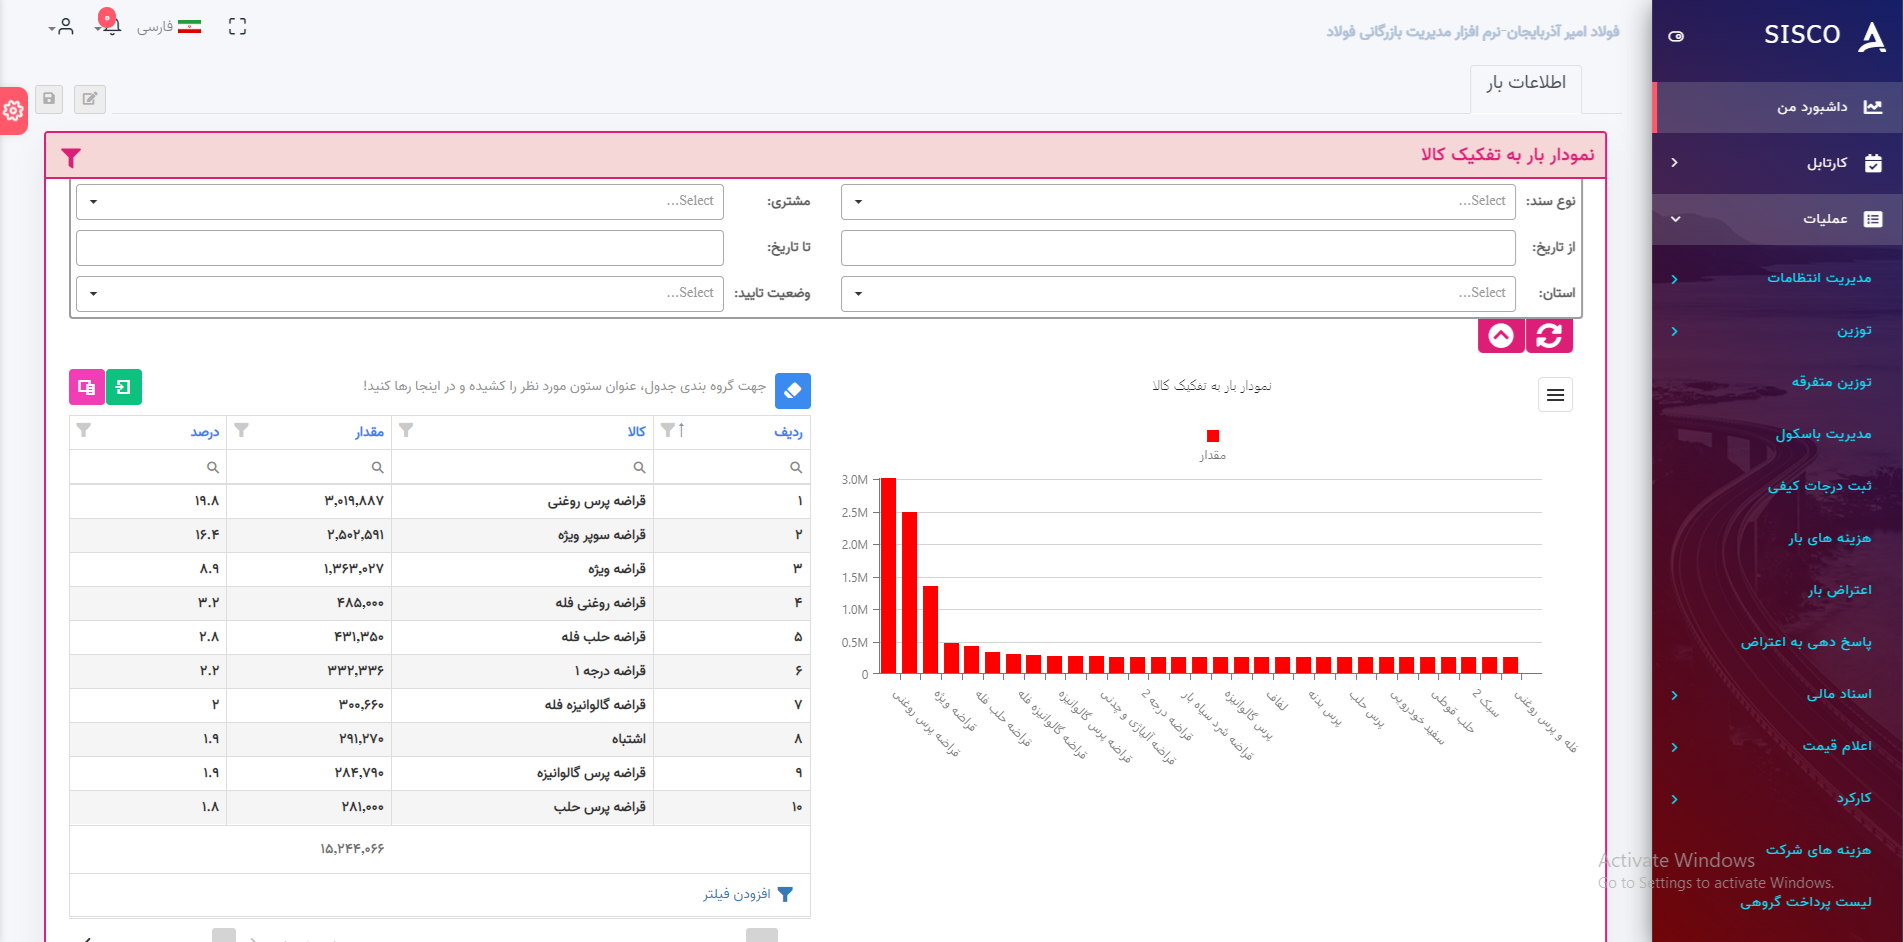This screenshot has width=1903, height=942.
Task: Sort by the ردیف column header
Action: coord(788,432)
